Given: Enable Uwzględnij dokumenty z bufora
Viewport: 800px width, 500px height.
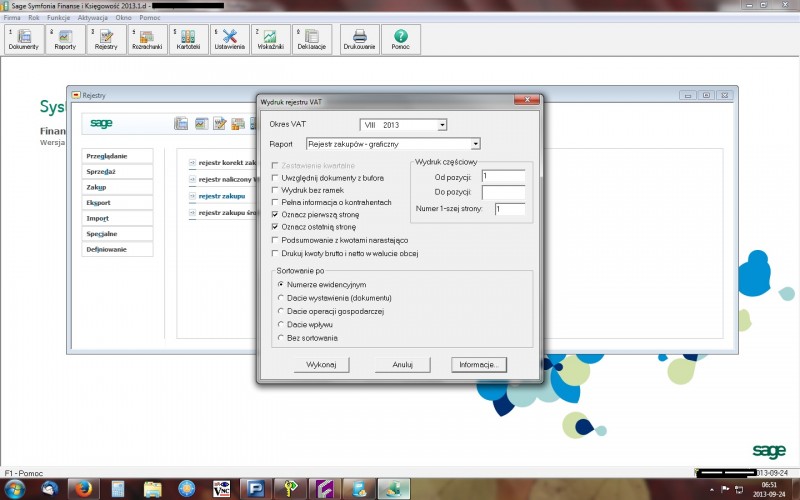Looking at the screenshot, I should click(275, 178).
